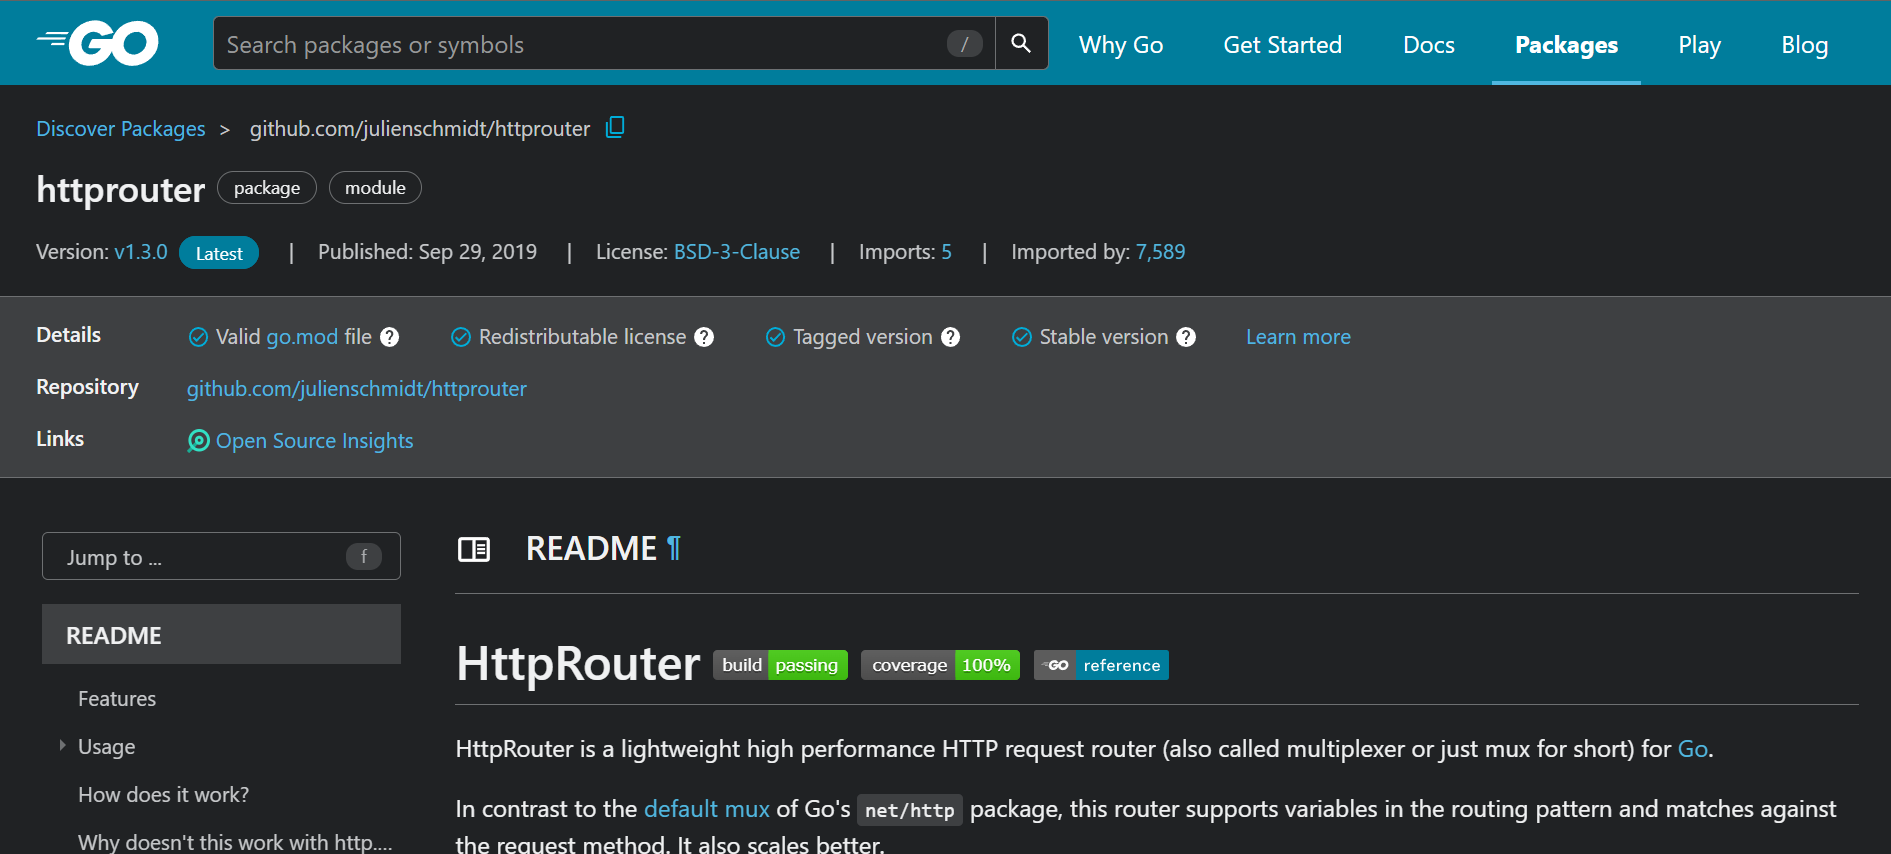Click the HttpRouter README heading

pos(578,664)
